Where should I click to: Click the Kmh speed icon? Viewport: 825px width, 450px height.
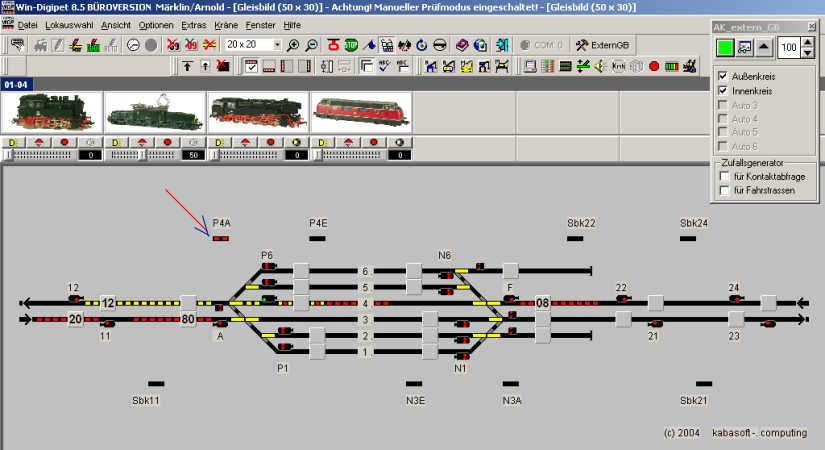[618, 66]
